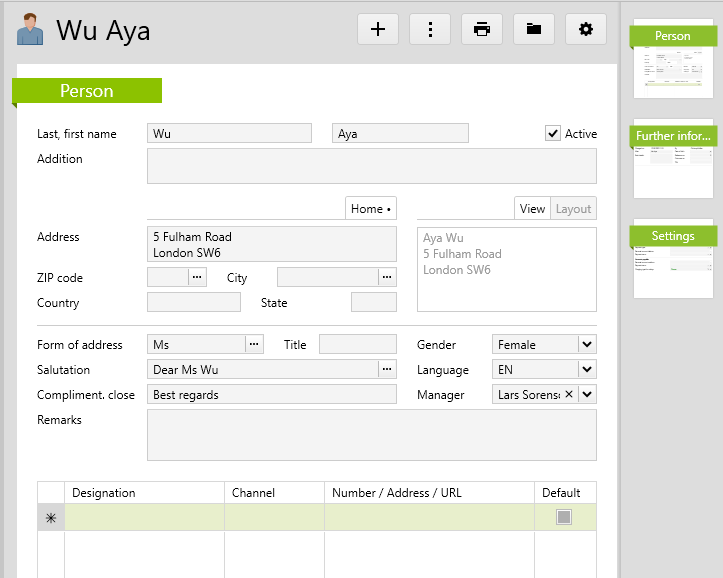The width and height of the screenshot is (723, 578).
Task: Clear Manager field using the X icon
Action: click(x=569, y=394)
